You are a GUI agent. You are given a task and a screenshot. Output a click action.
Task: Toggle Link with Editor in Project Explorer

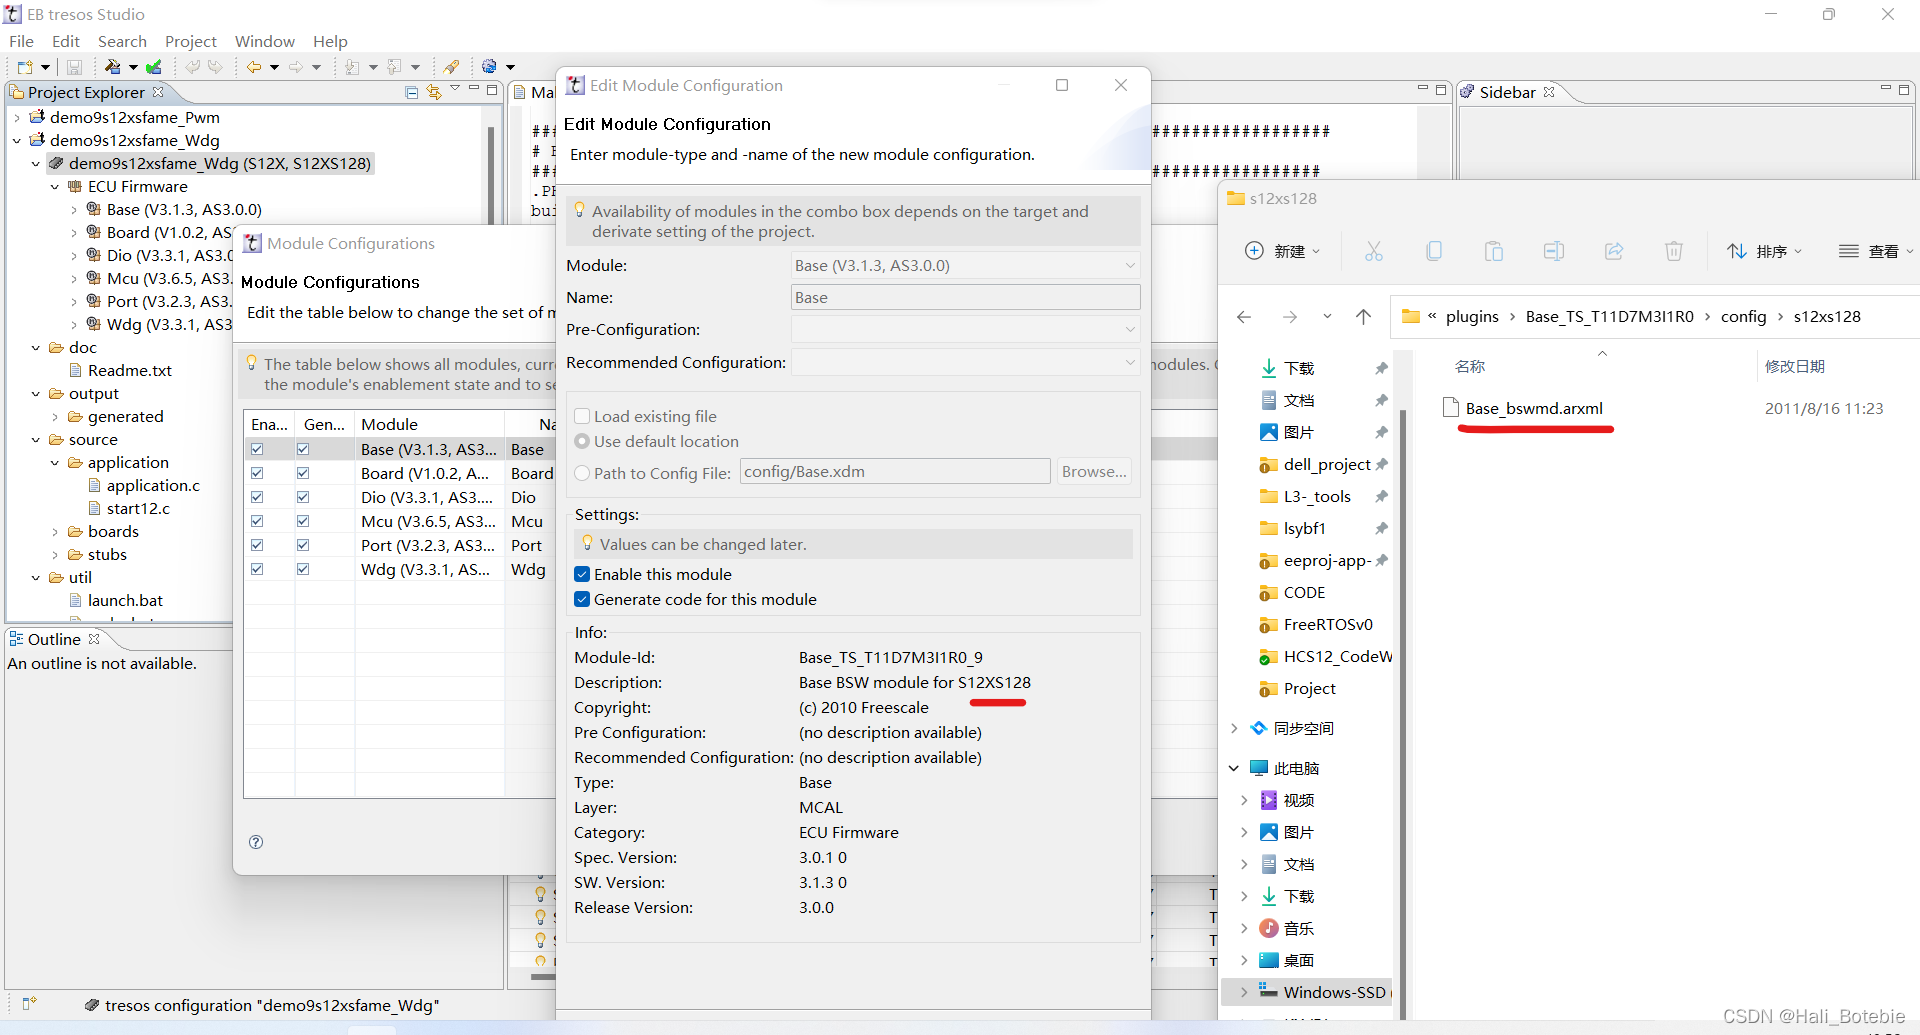tap(434, 92)
